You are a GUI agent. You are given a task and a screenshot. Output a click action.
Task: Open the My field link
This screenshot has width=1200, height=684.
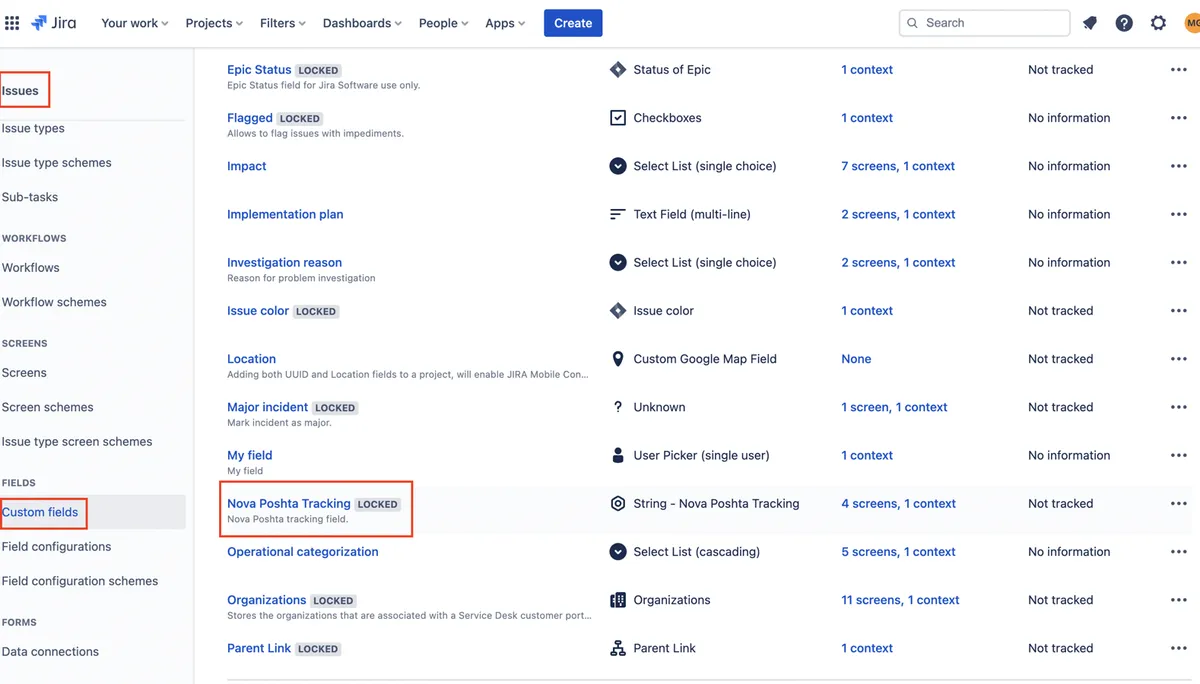(250, 455)
